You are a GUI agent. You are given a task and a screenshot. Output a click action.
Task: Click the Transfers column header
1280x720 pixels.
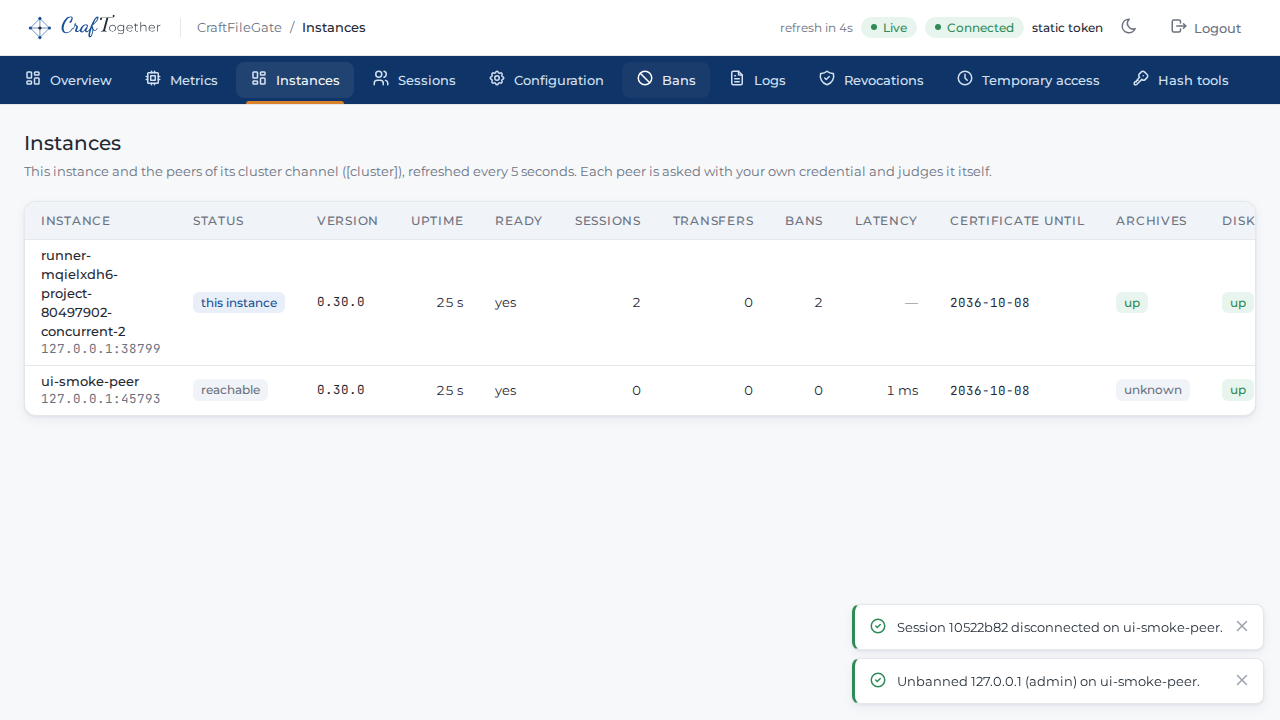[x=713, y=221]
